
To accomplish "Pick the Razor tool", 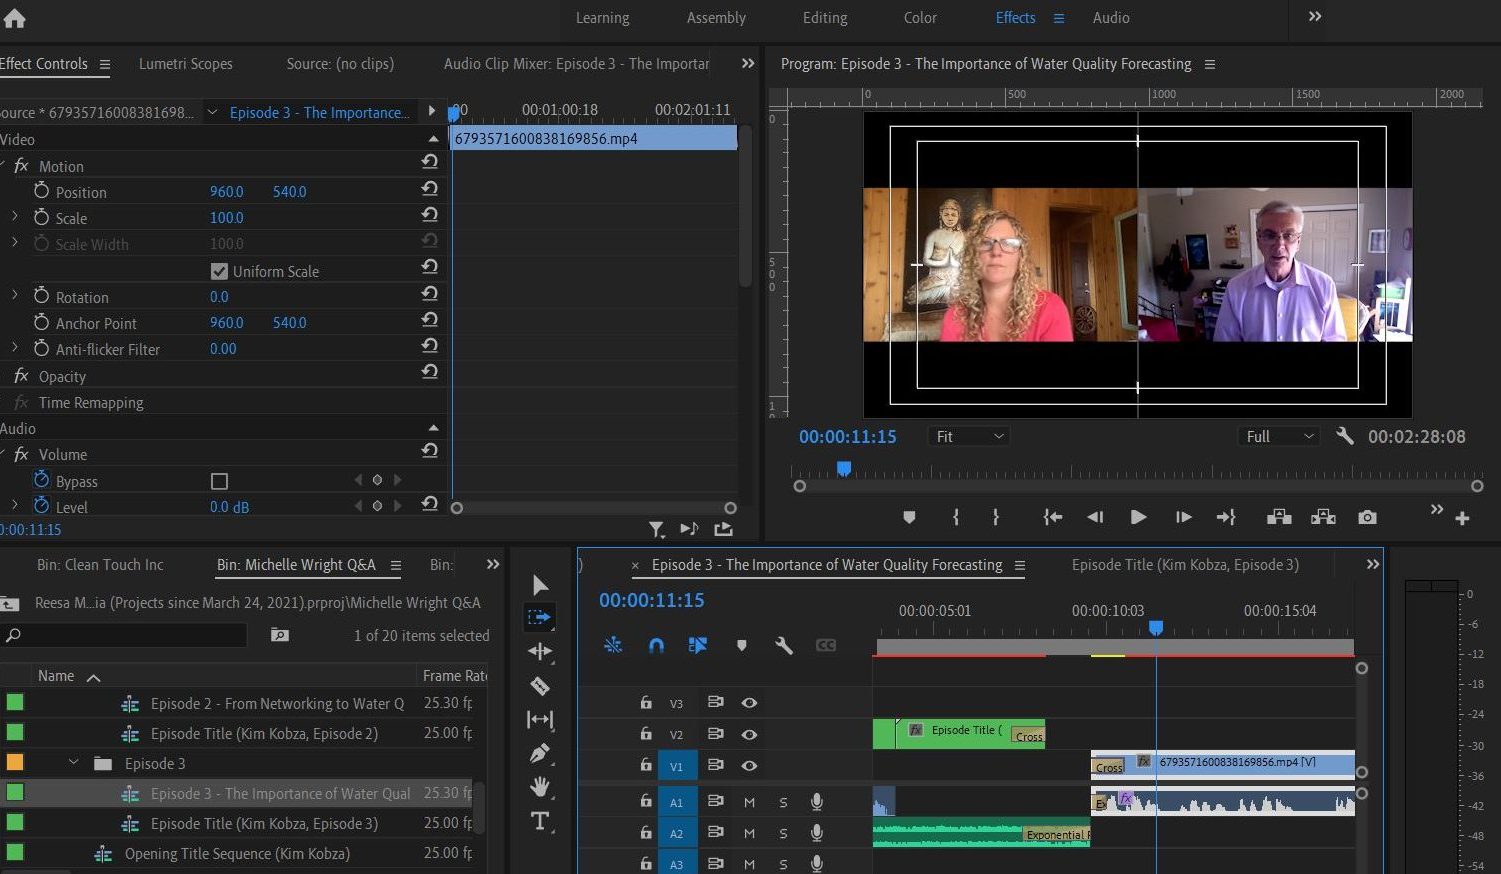I will point(540,686).
